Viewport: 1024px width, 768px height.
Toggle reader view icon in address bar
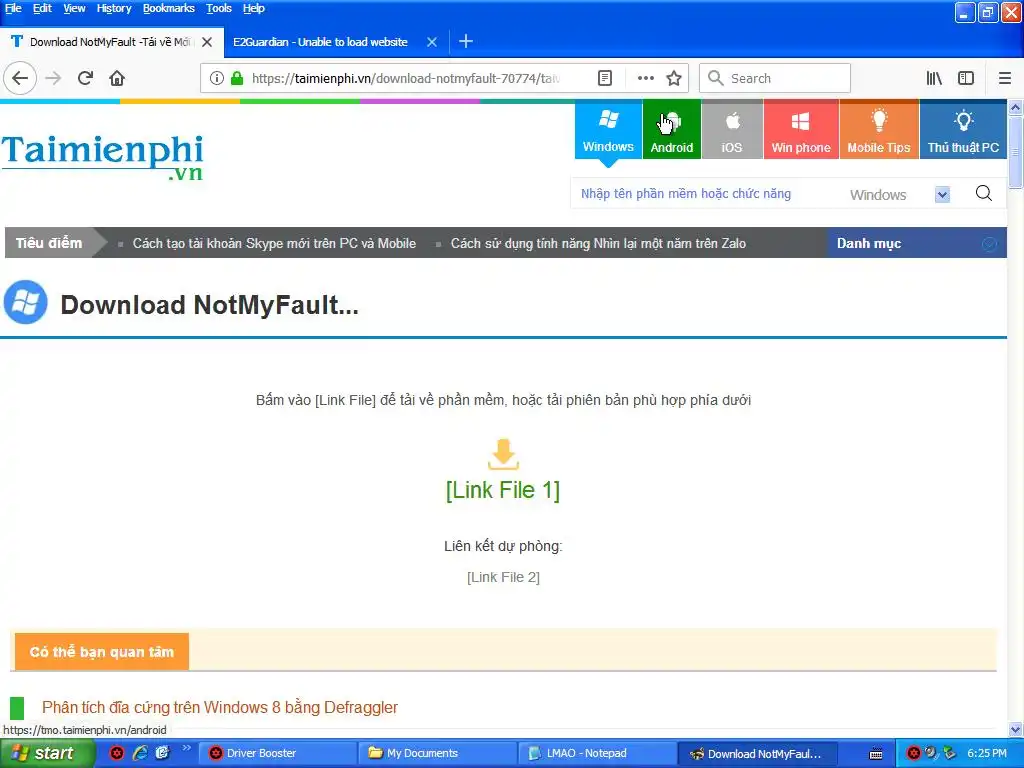[x=605, y=78]
